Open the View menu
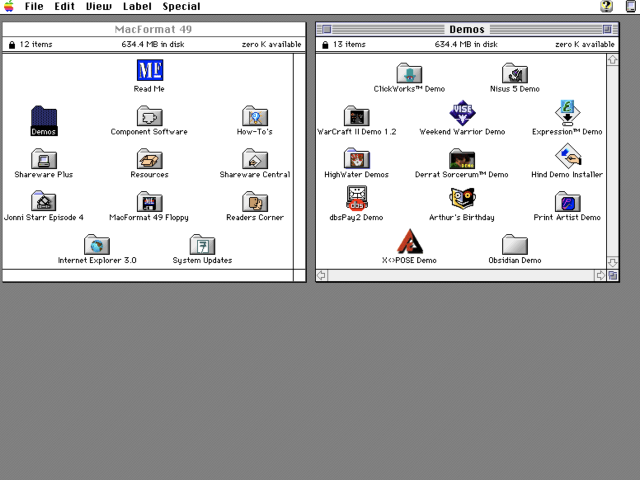Screen dimensions: 640x480 click(98, 6)
